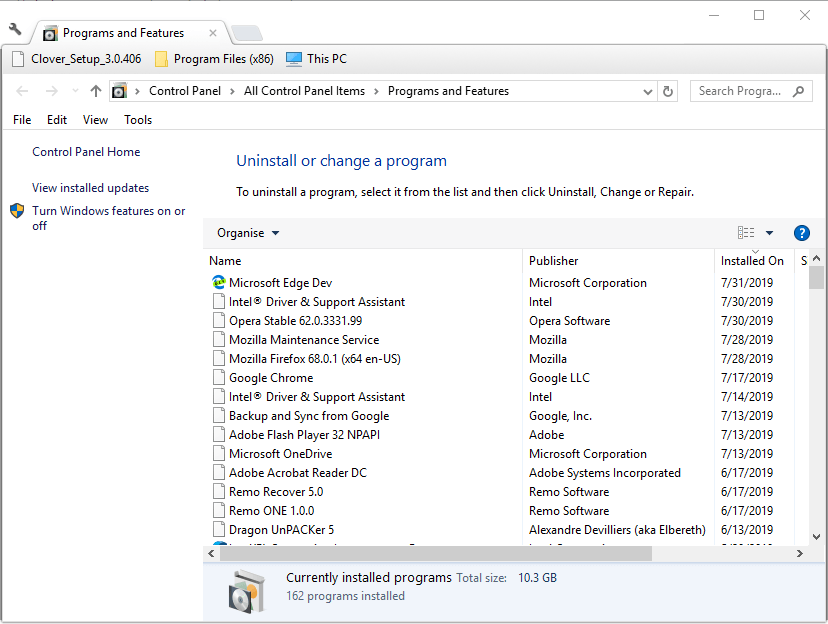Image resolution: width=828 pixels, height=624 pixels.
Task: Go to Control Panel Home
Action: 86,152
